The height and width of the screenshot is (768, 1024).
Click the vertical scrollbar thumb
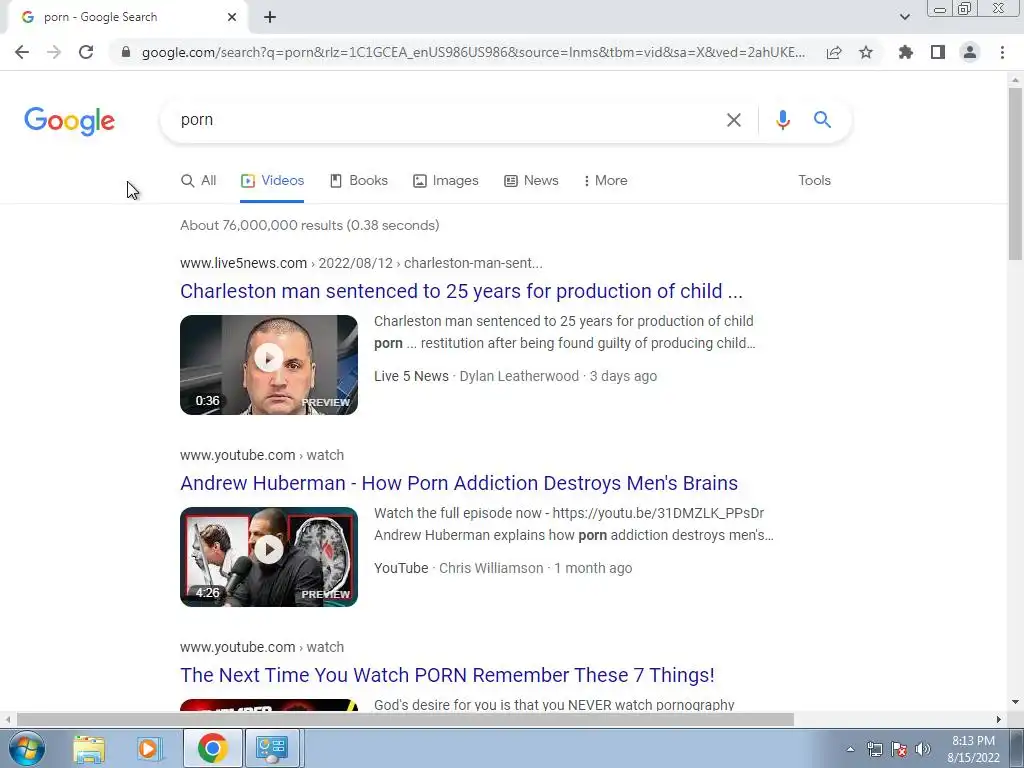click(x=1015, y=173)
